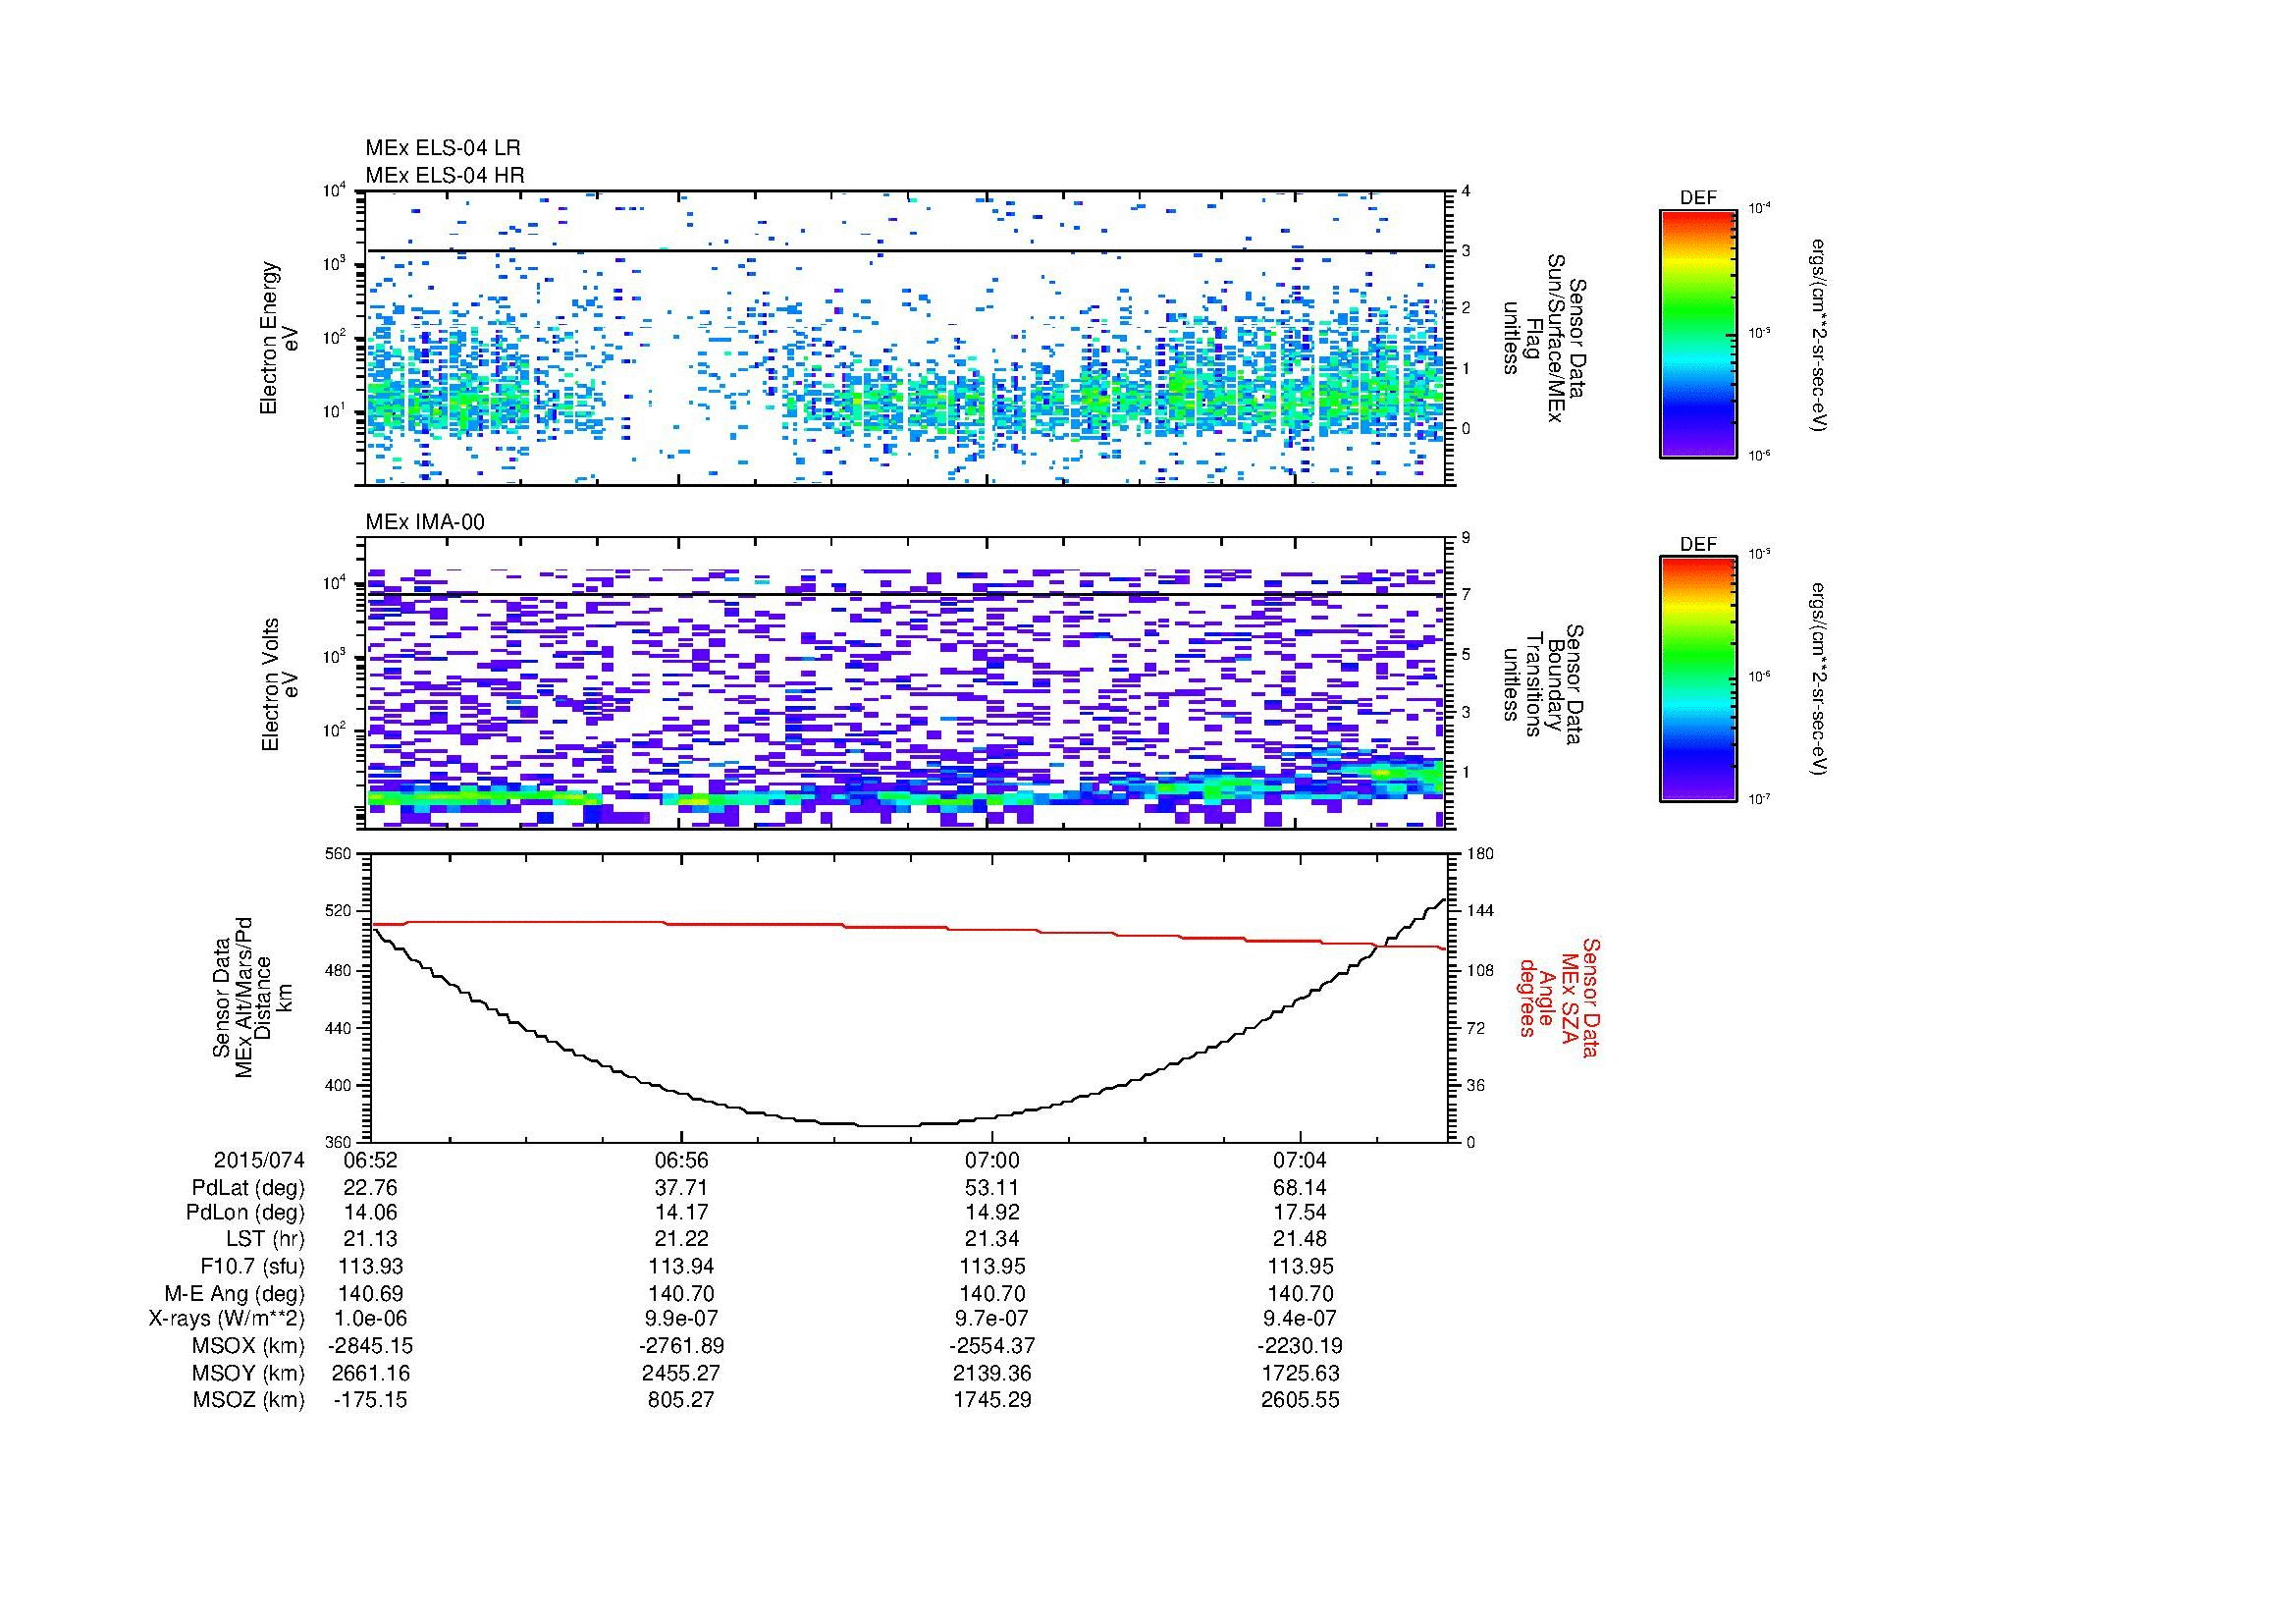2296x1623 pixels.
Task: Click the lower colorbar units label
Action: pos(1819,679)
